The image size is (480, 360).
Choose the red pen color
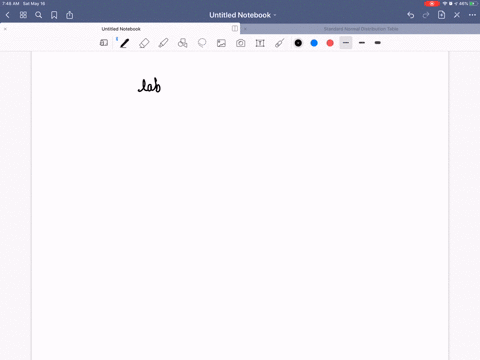pyautogui.click(x=330, y=43)
